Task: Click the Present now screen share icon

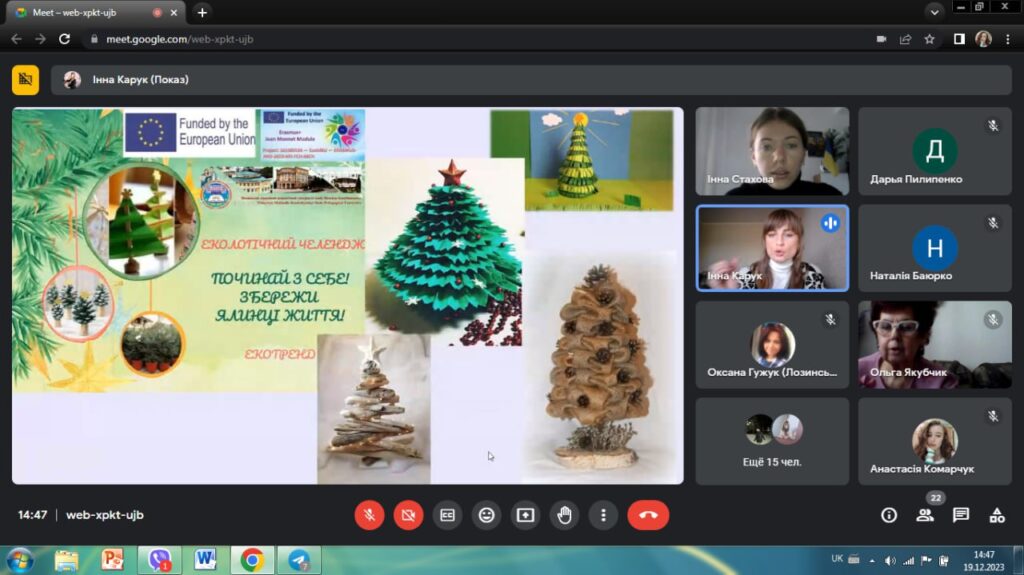Action: (x=526, y=515)
